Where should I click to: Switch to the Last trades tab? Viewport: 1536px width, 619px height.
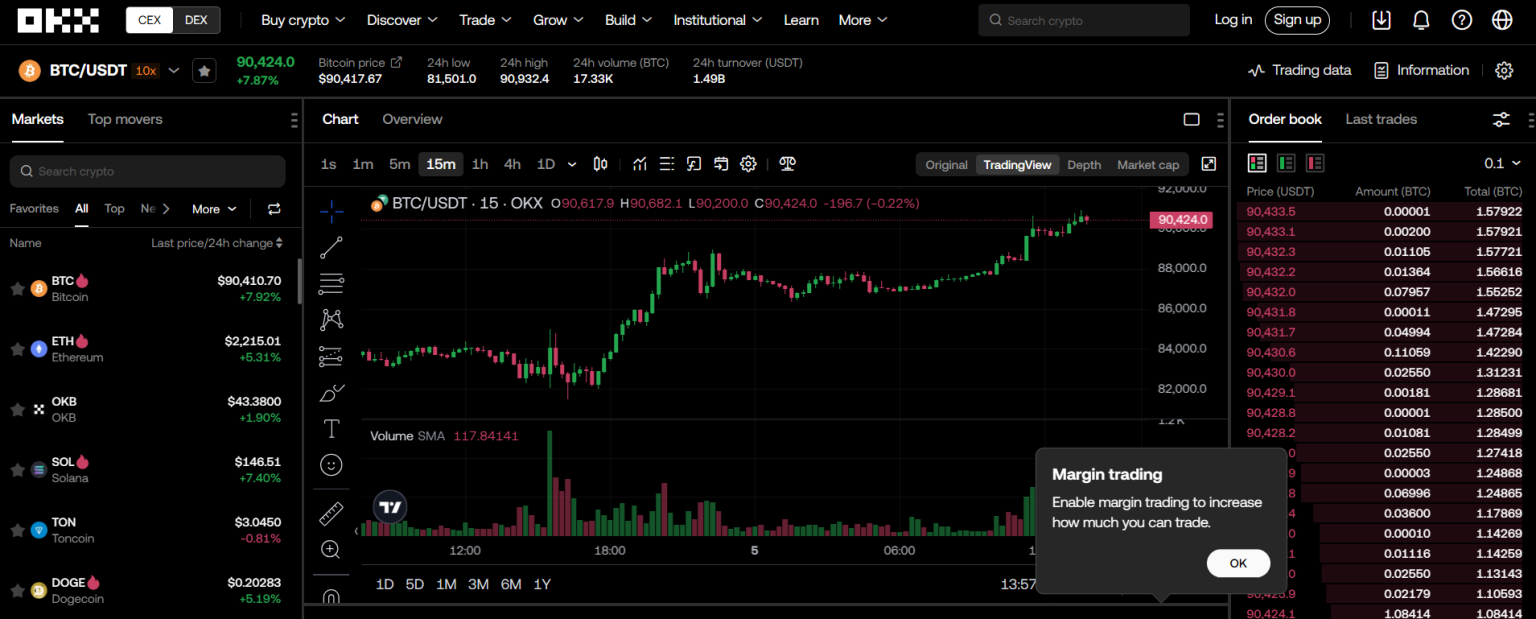coord(1381,119)
